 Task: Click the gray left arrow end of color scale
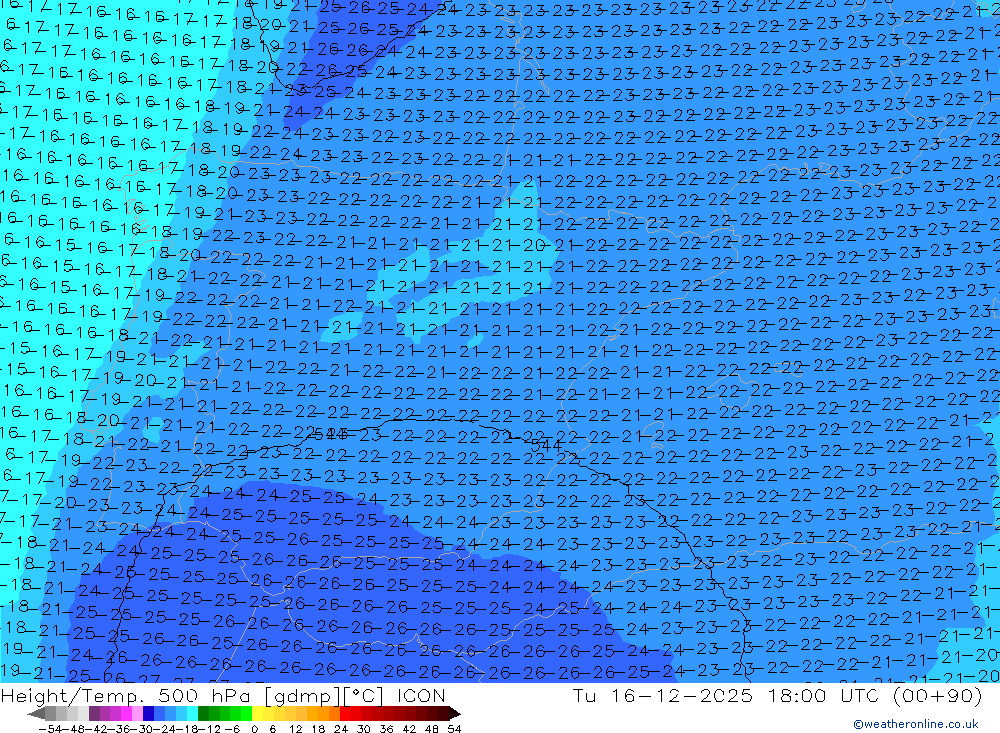click(36, 714)
